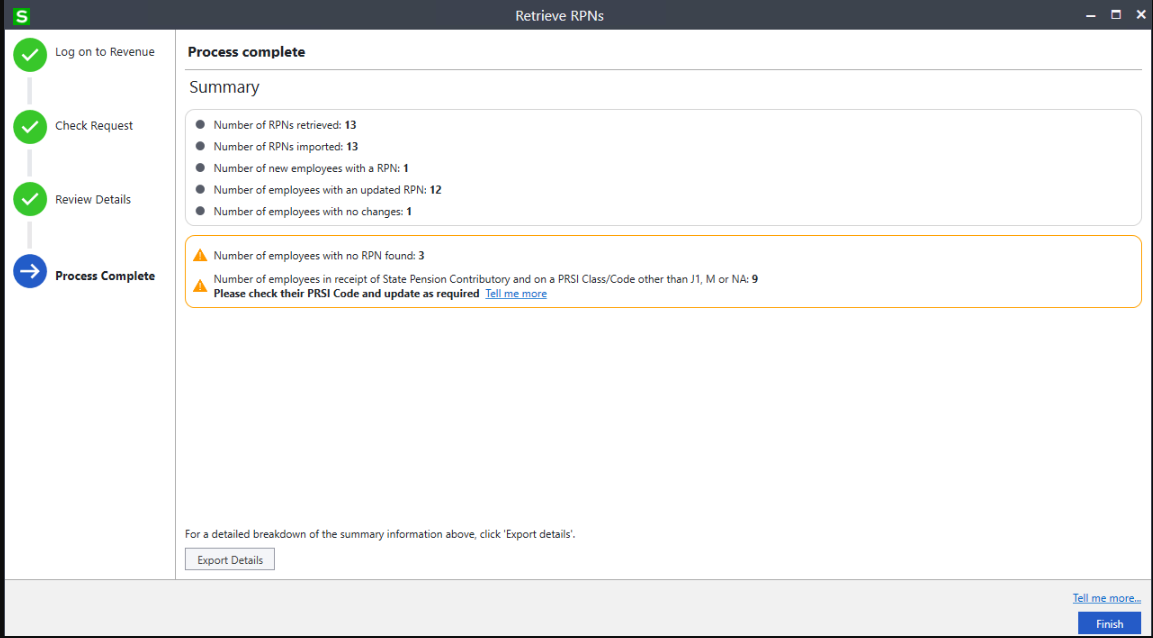Viewport: 1153px width, 638px height.
Task: Click the employees with an updated RPN line
Action: (327, 190)
